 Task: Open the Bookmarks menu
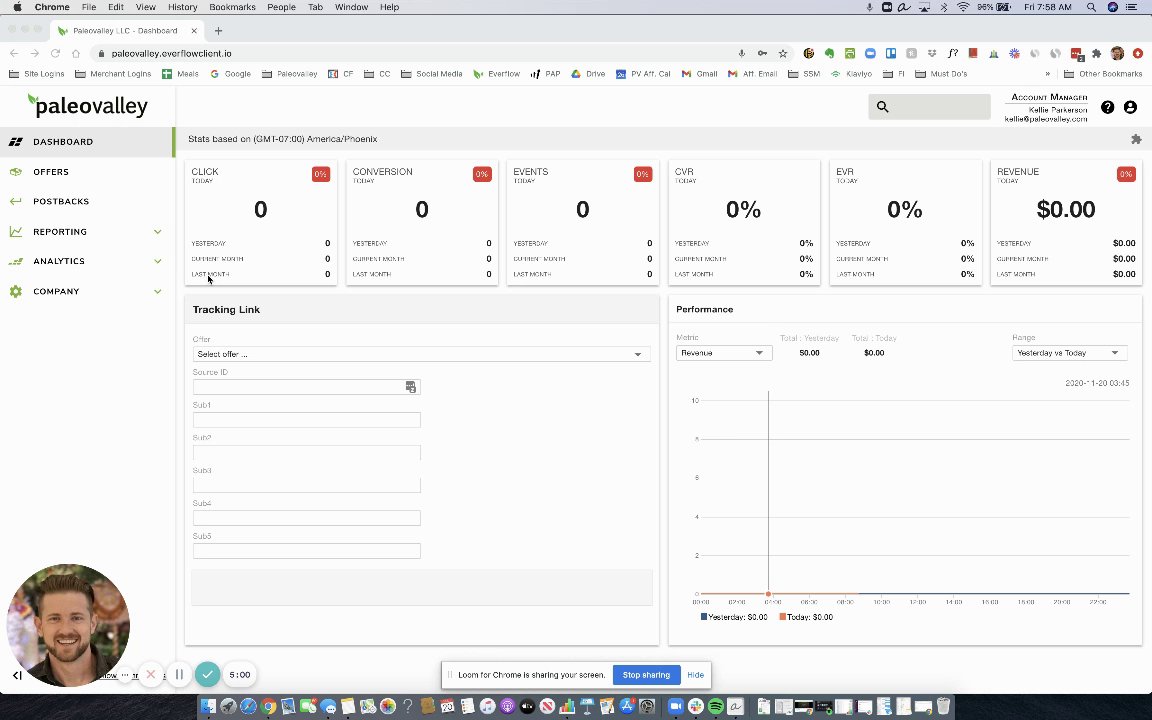[x=232, y=7]
